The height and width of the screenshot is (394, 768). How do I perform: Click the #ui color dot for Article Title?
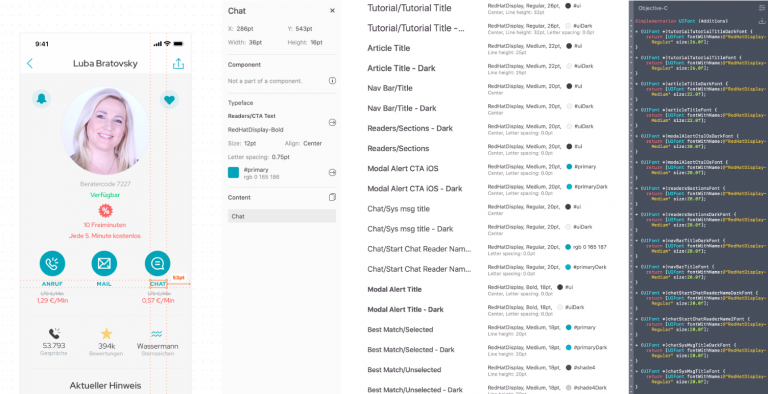[x=569, y=46]
